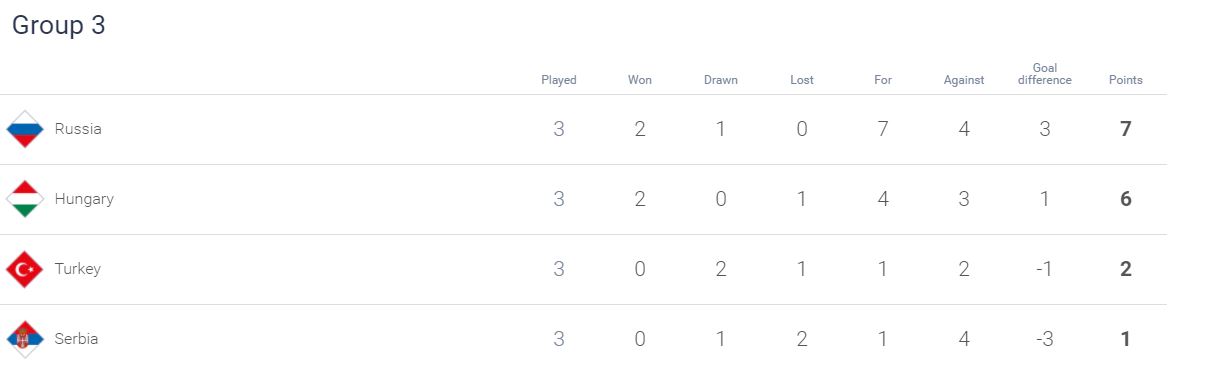The image size is (1210, 377).
Task: Open the Russia team link
Action: (x=78, y=129)
